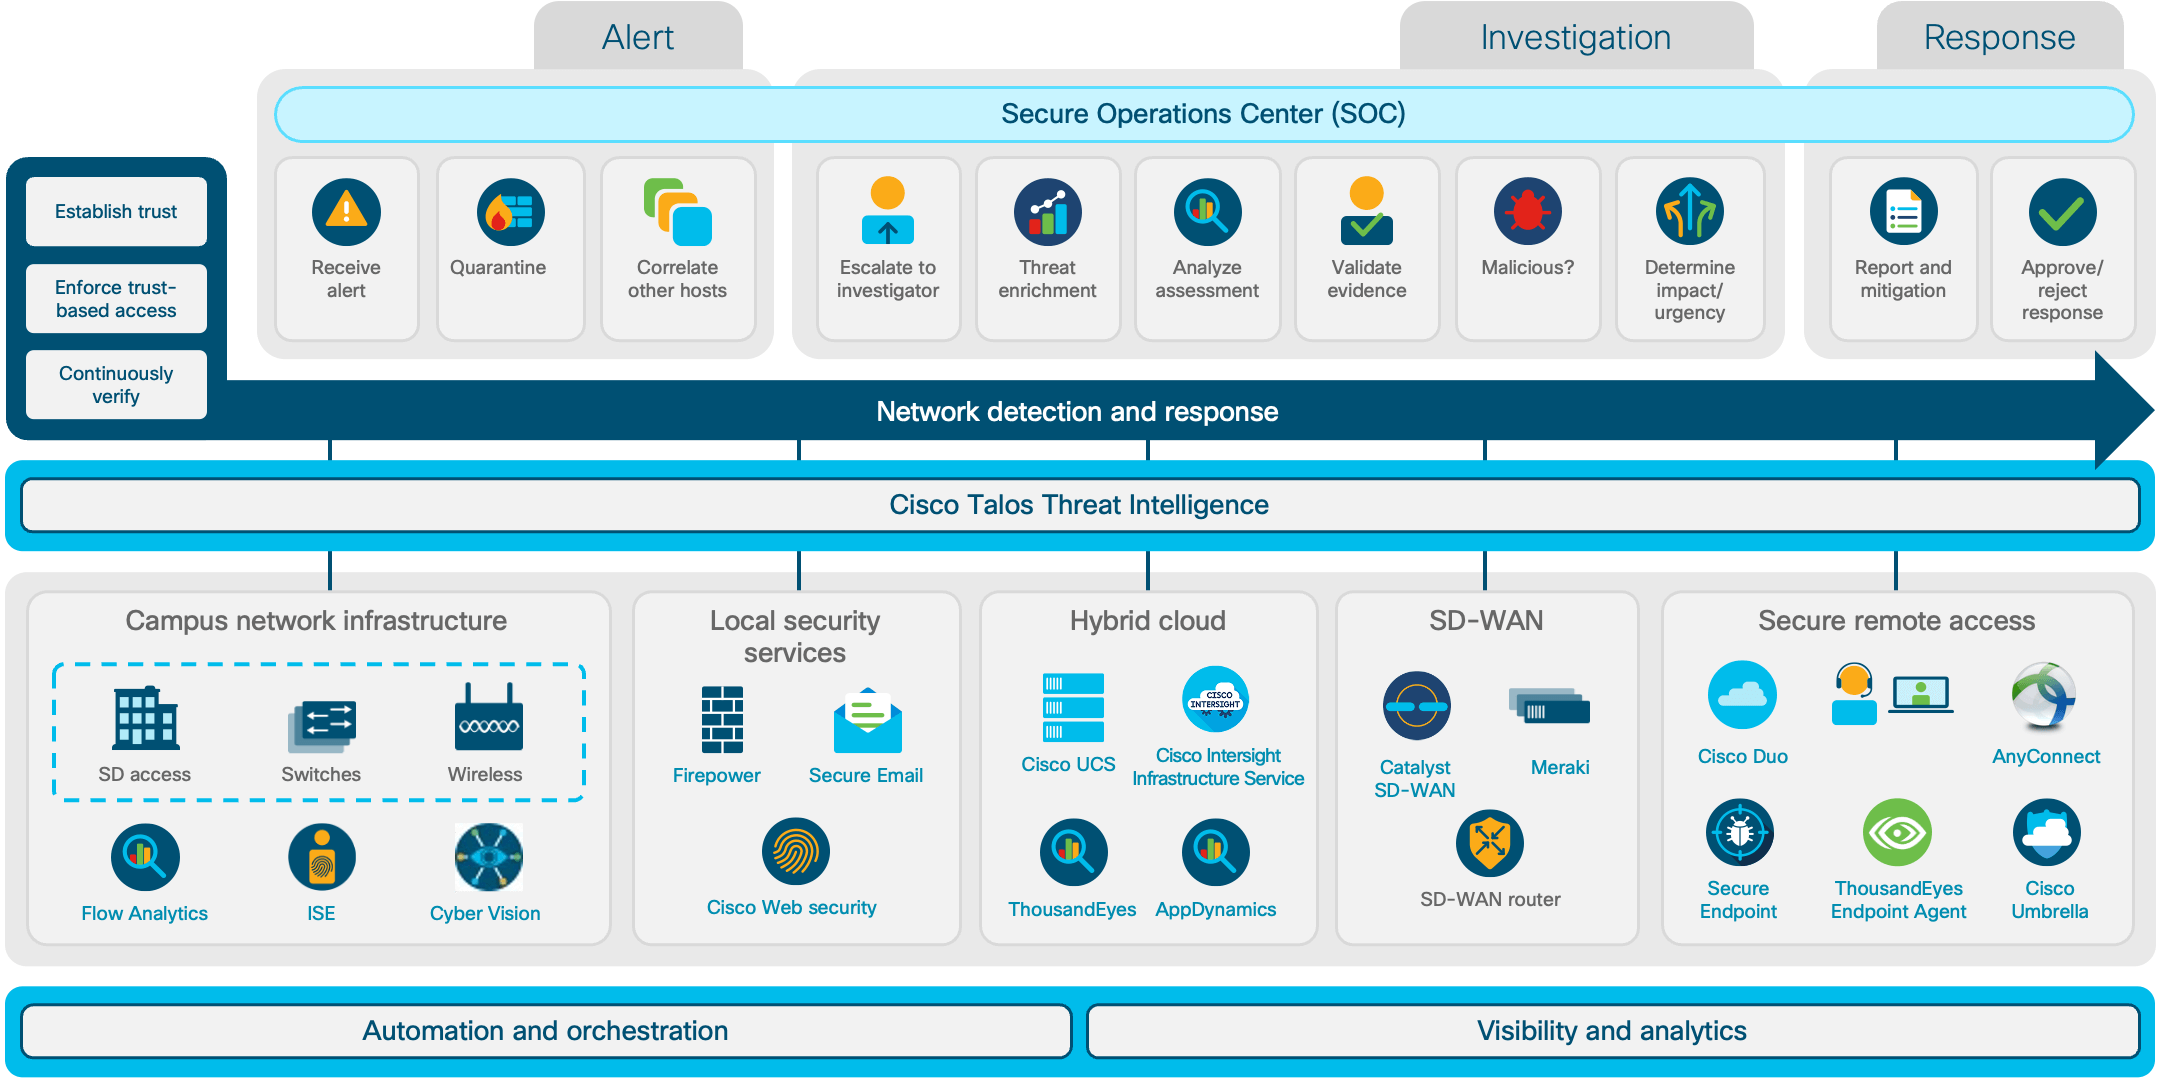2160x1080 pixels.
Task: Switch to the Investigation tab
Action: click(x=1576, y=37)
